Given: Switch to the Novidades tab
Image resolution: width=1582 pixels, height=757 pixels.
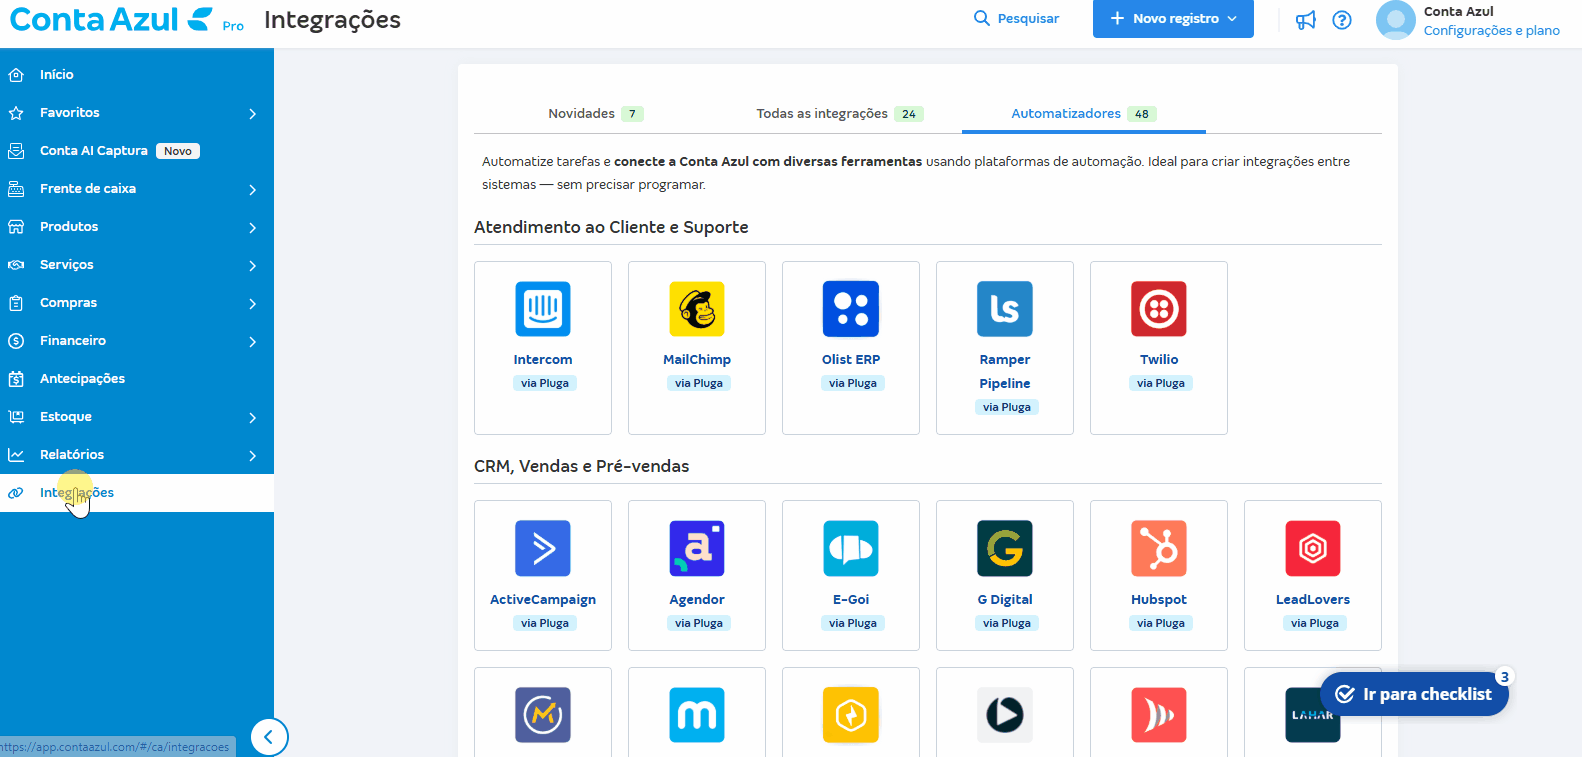Looking at the screenshot, I should tap(594, 114).
